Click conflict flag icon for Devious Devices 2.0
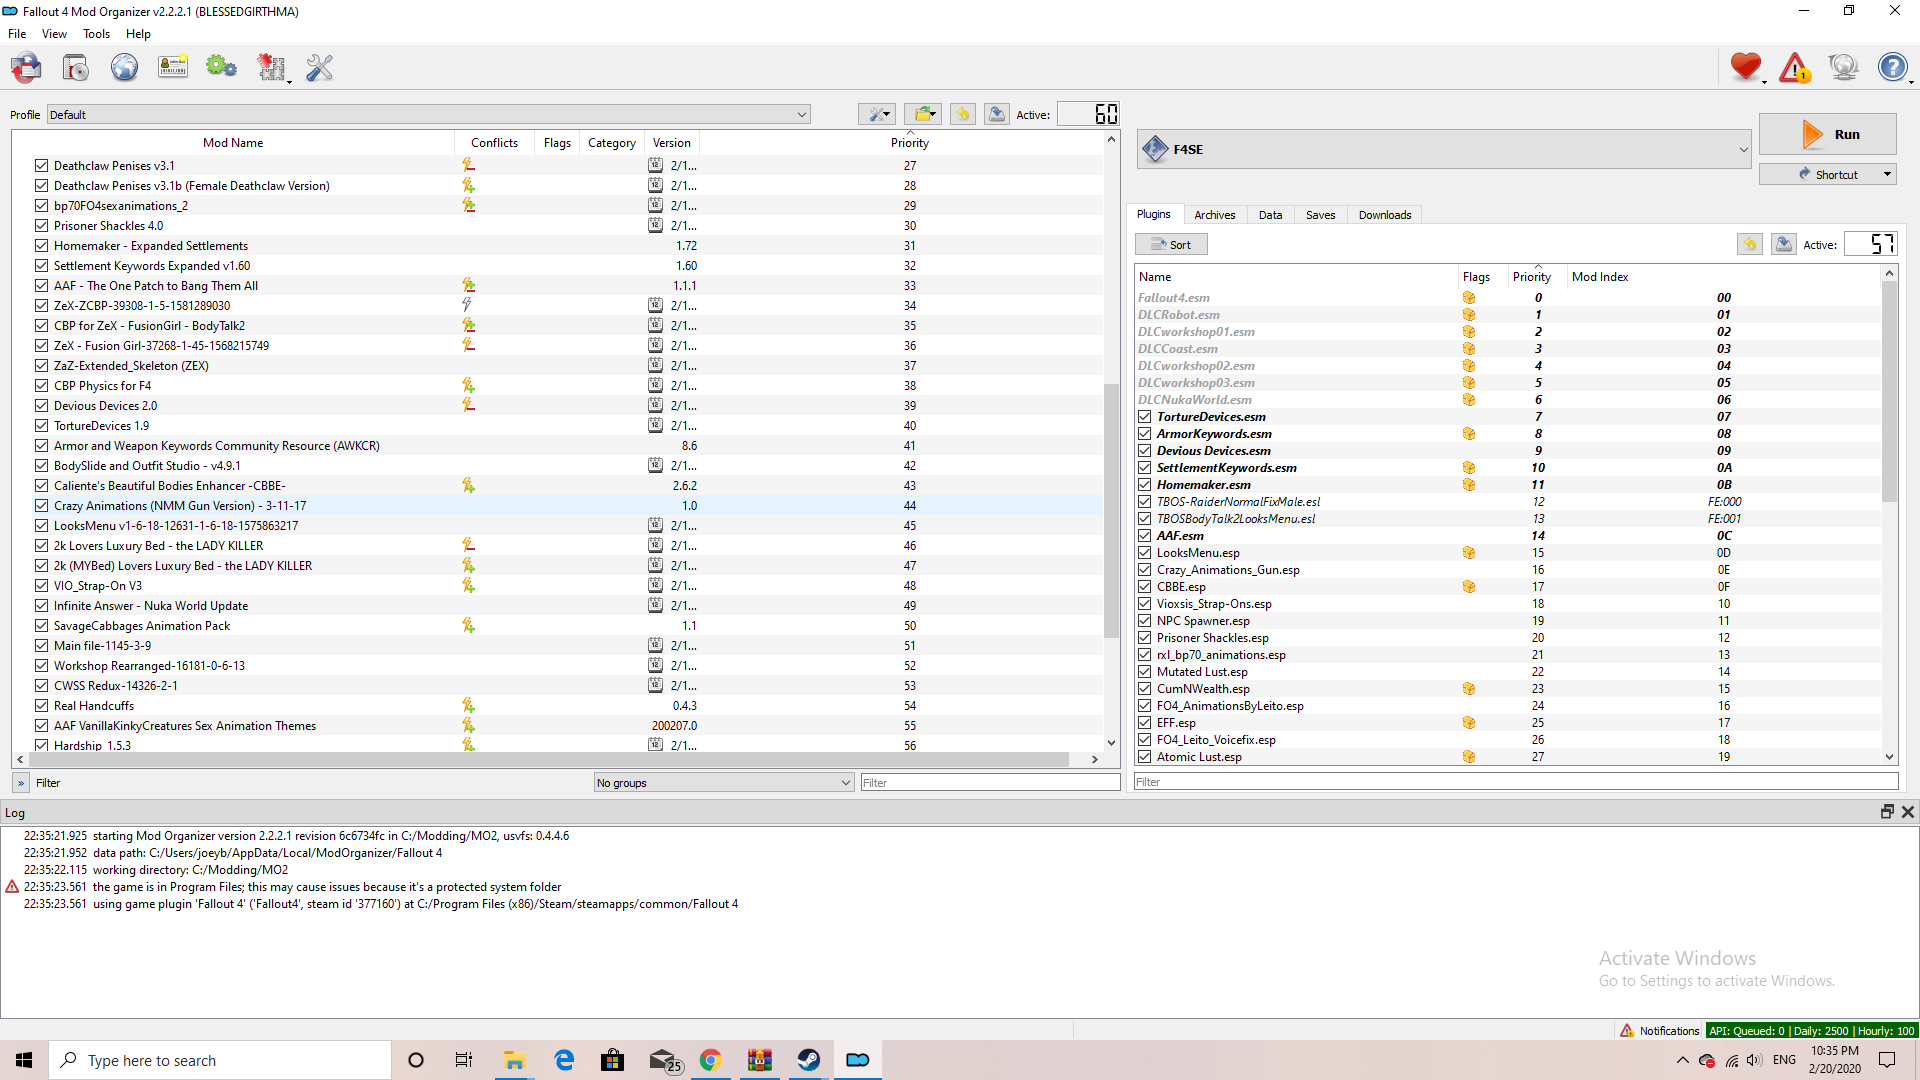 (468, 405)
